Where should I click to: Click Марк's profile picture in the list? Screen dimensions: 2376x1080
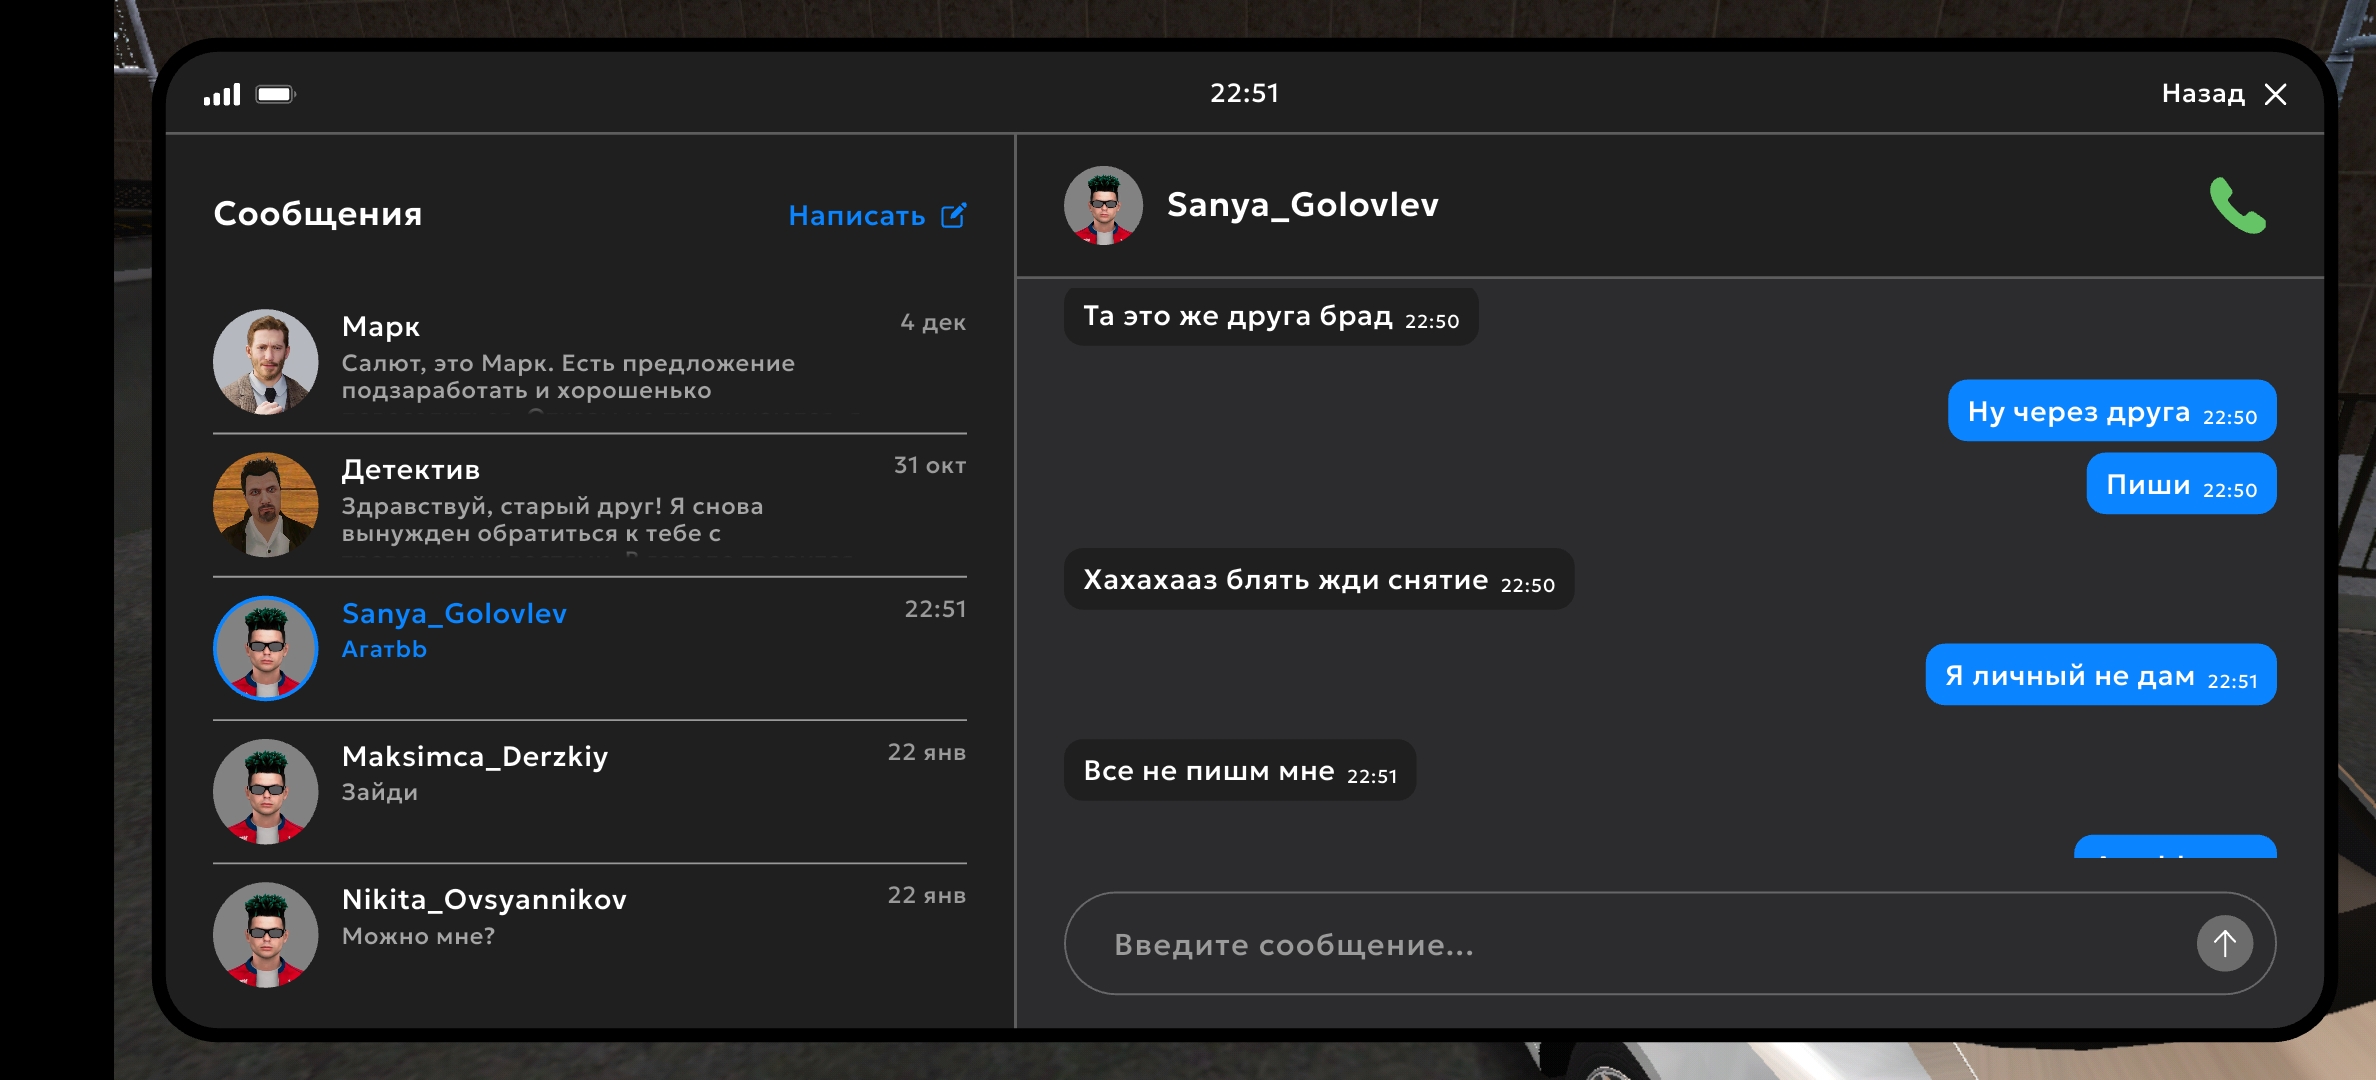(x=265, y=361)
